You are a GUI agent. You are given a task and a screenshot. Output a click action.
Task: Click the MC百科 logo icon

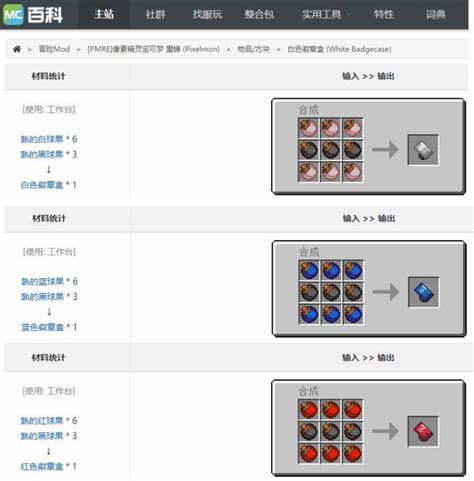13,15
